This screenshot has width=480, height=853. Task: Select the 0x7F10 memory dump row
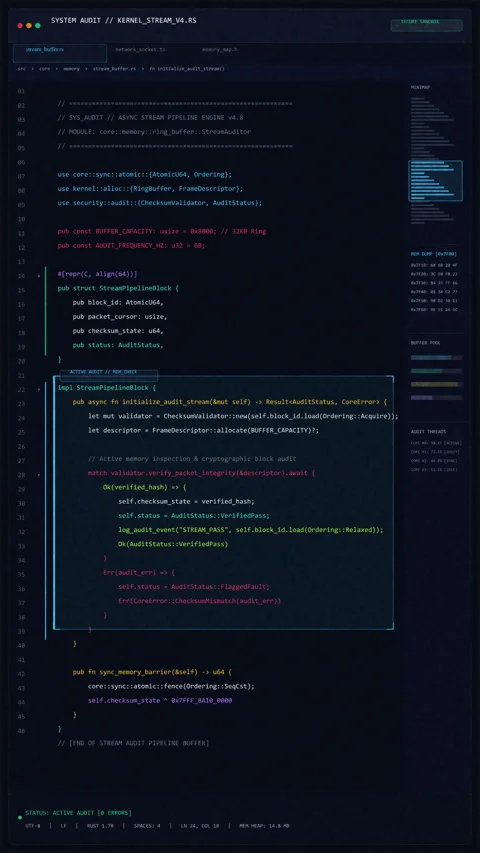[x=434, y=265]
